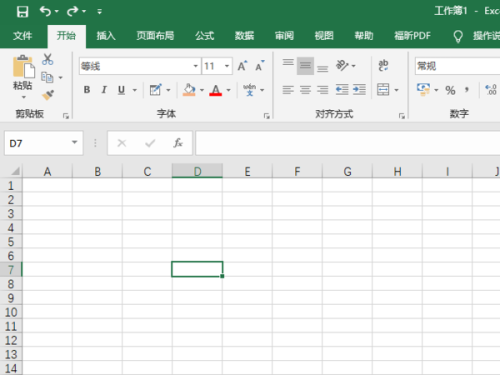Toggle Wrap Text
The height and width of the screenshot is (375, 500).
coord(383,65)
